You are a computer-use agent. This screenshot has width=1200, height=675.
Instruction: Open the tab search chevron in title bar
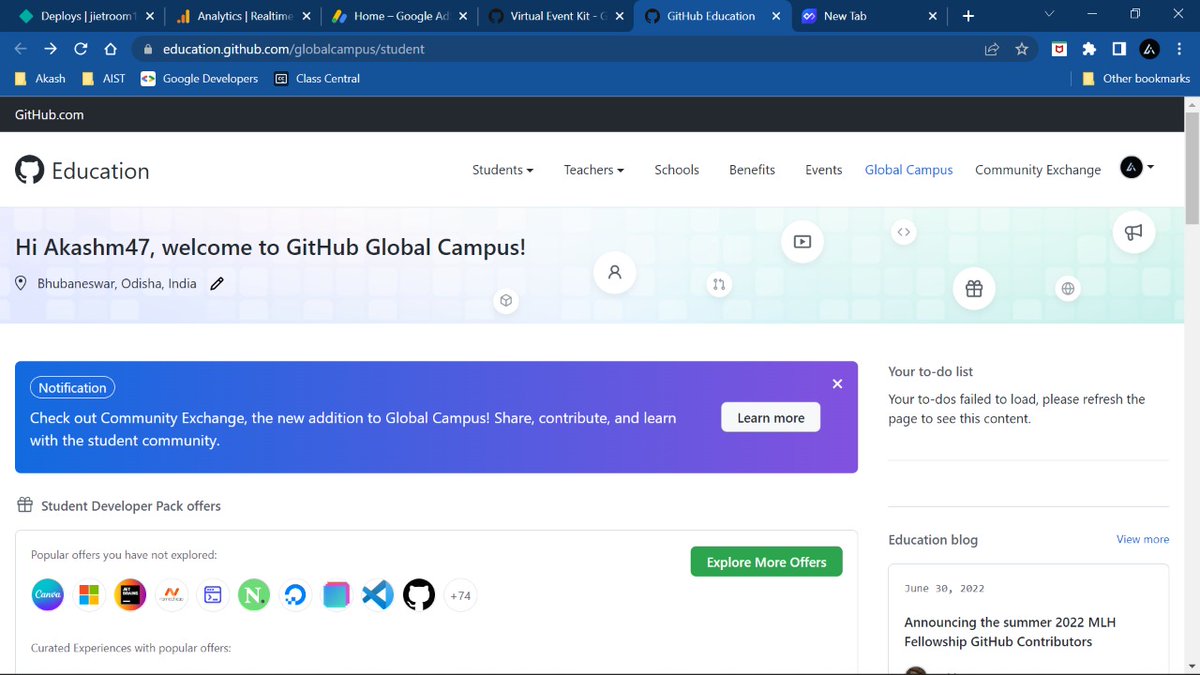(1049, 15)
